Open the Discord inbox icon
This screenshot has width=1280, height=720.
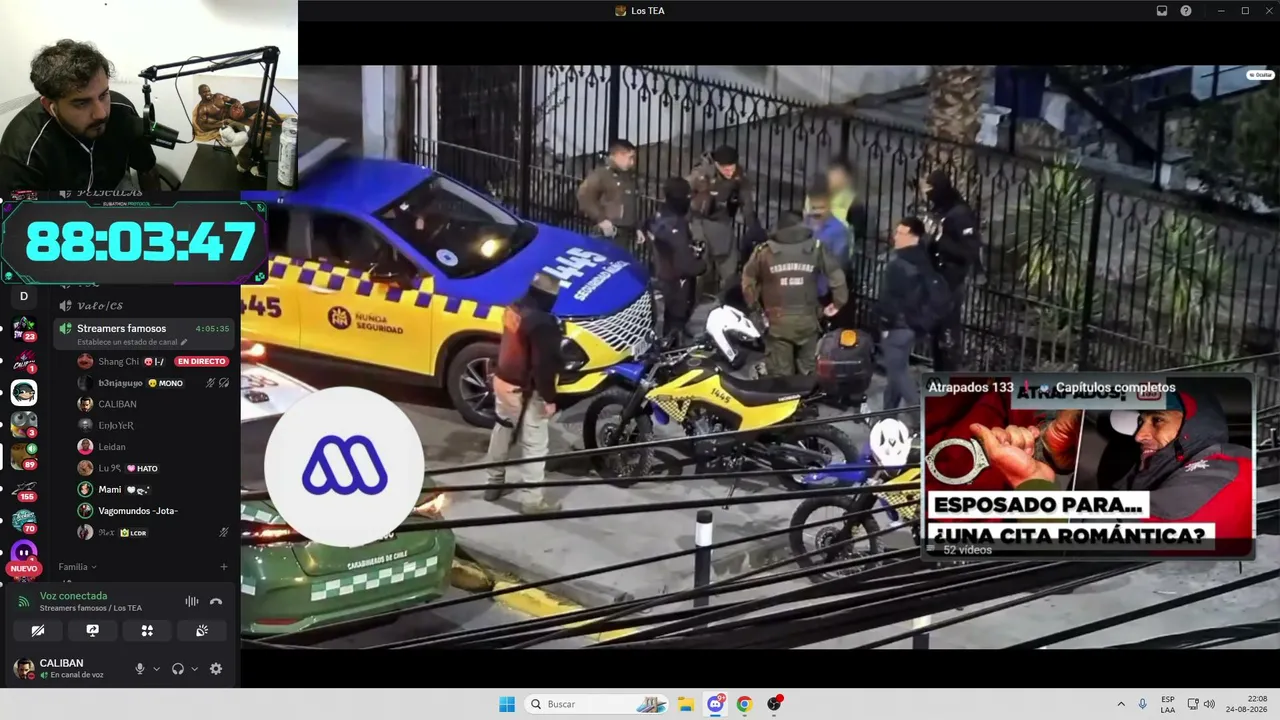coord(1162,11)
